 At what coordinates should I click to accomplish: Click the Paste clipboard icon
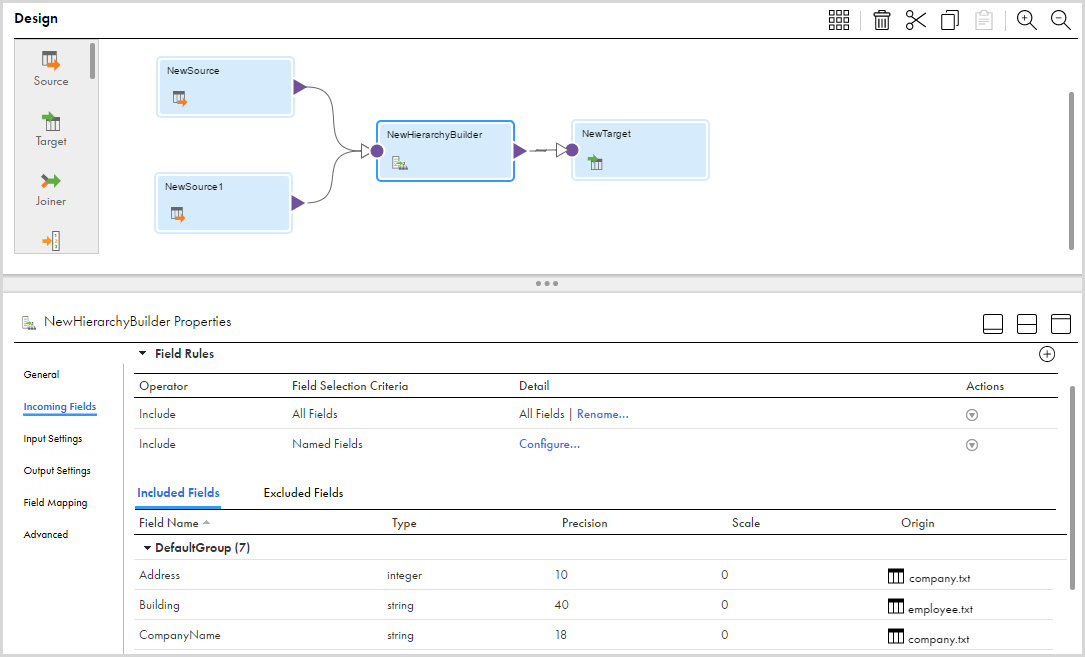984,20
